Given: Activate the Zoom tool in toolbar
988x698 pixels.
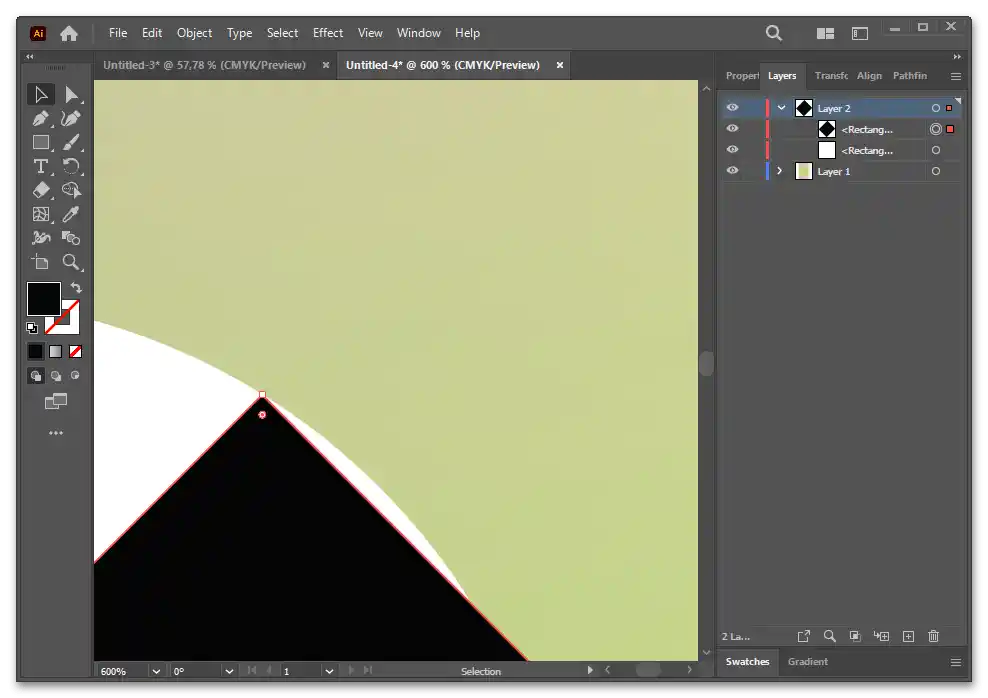Looking at the screenshot, I should tap(71, 262).
